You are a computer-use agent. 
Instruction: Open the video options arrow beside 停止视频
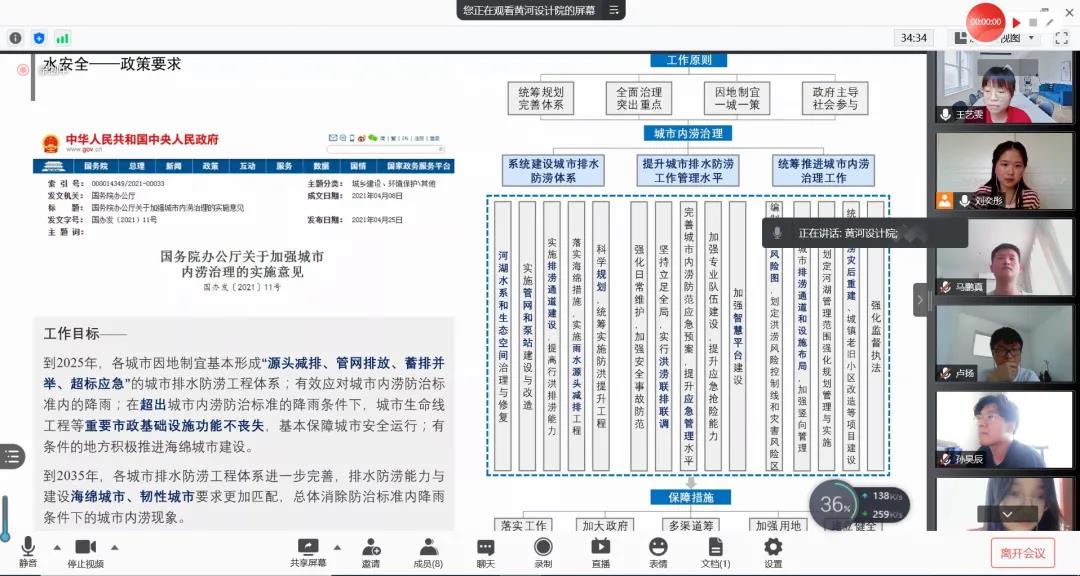pos(114,548)
